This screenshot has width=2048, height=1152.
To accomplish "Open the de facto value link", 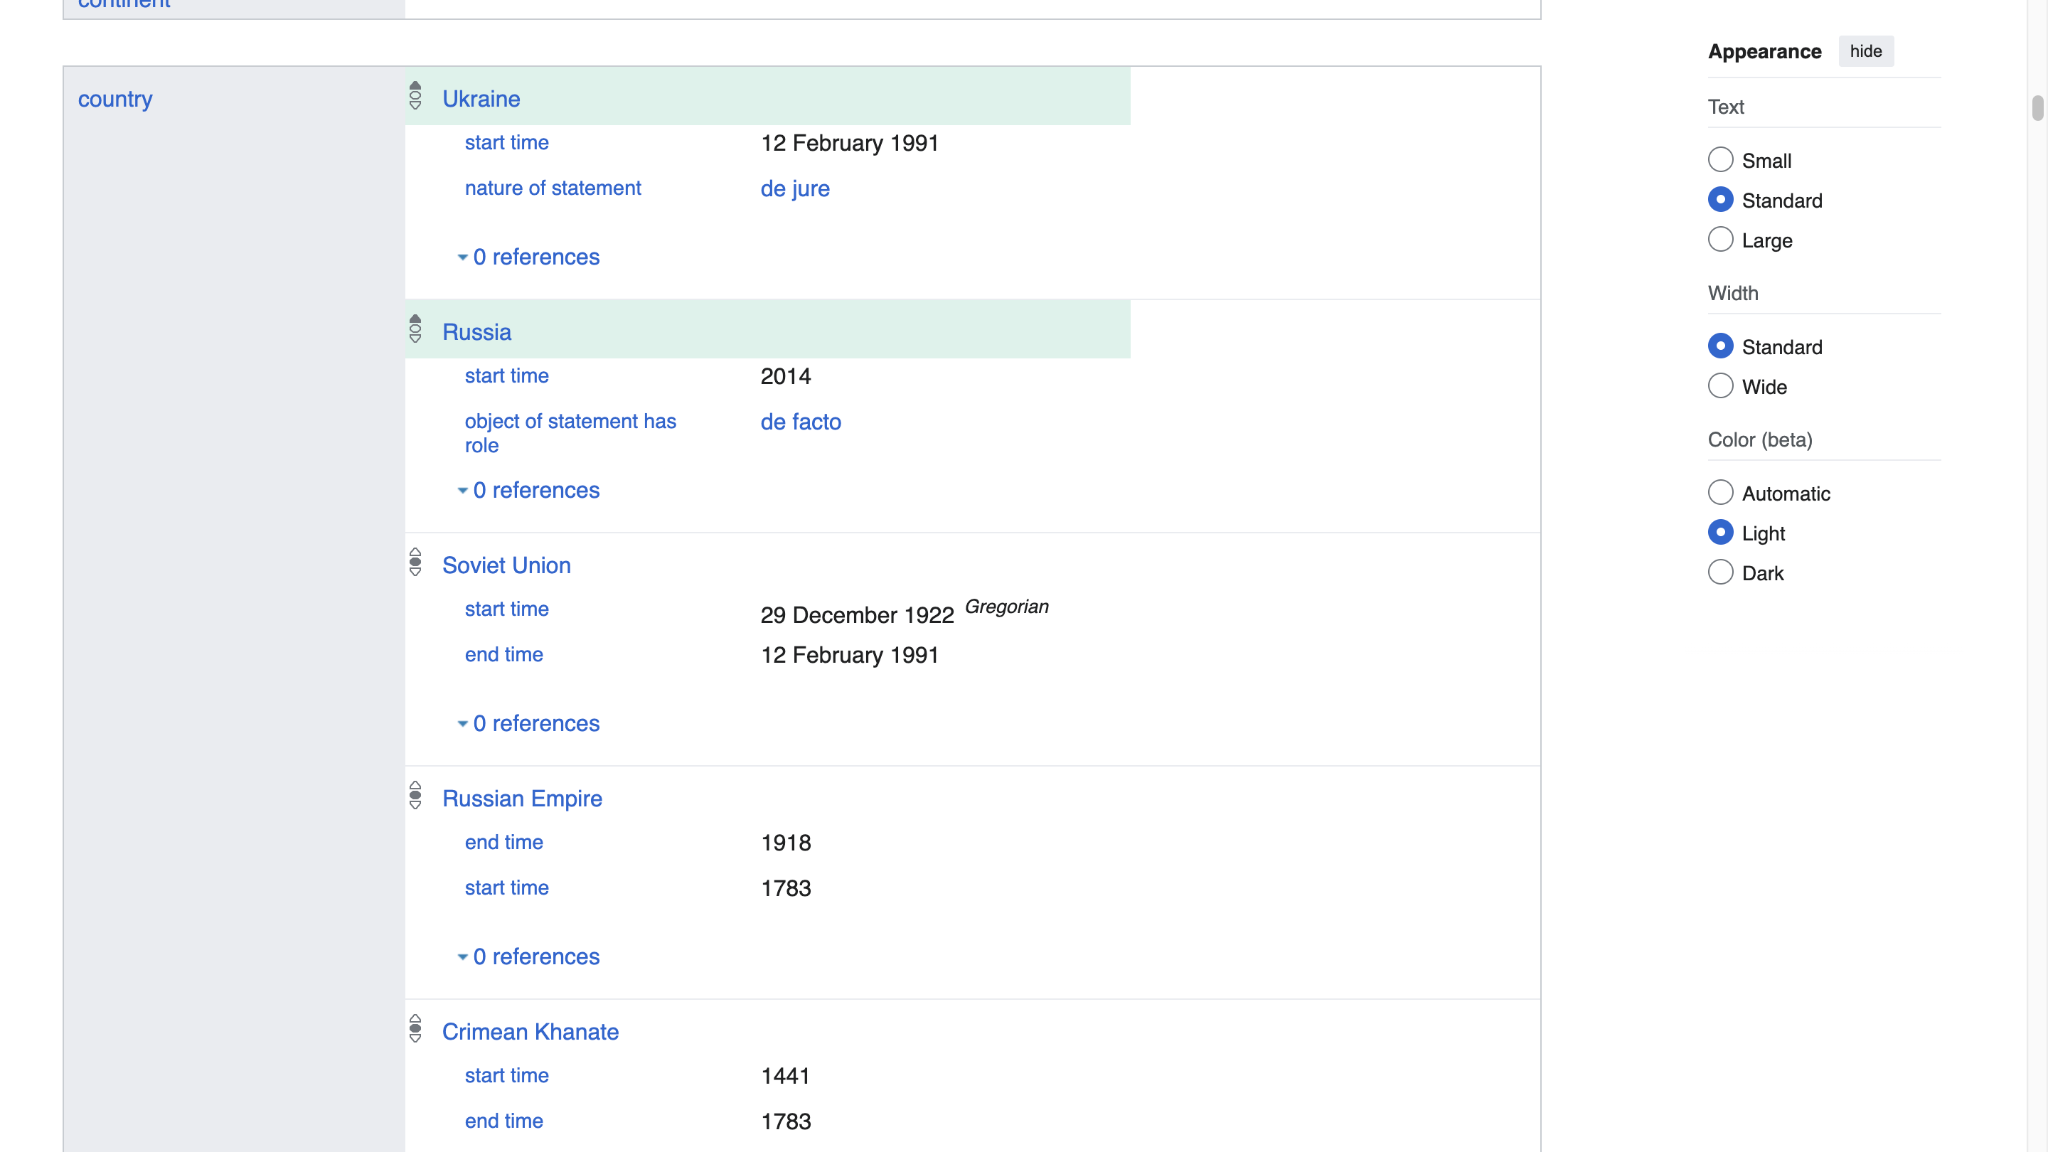I will point(801,422).
